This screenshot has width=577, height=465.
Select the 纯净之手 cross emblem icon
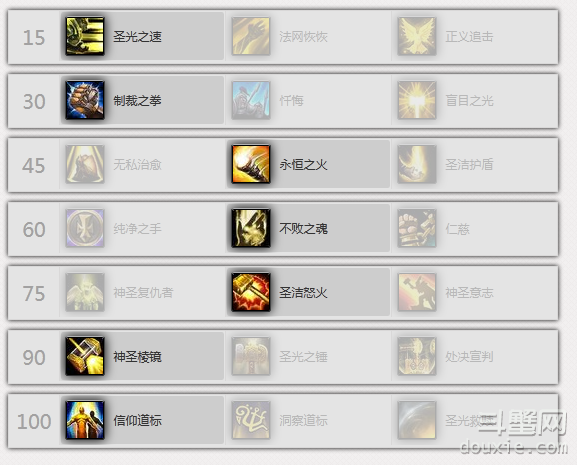coord(85,228)
